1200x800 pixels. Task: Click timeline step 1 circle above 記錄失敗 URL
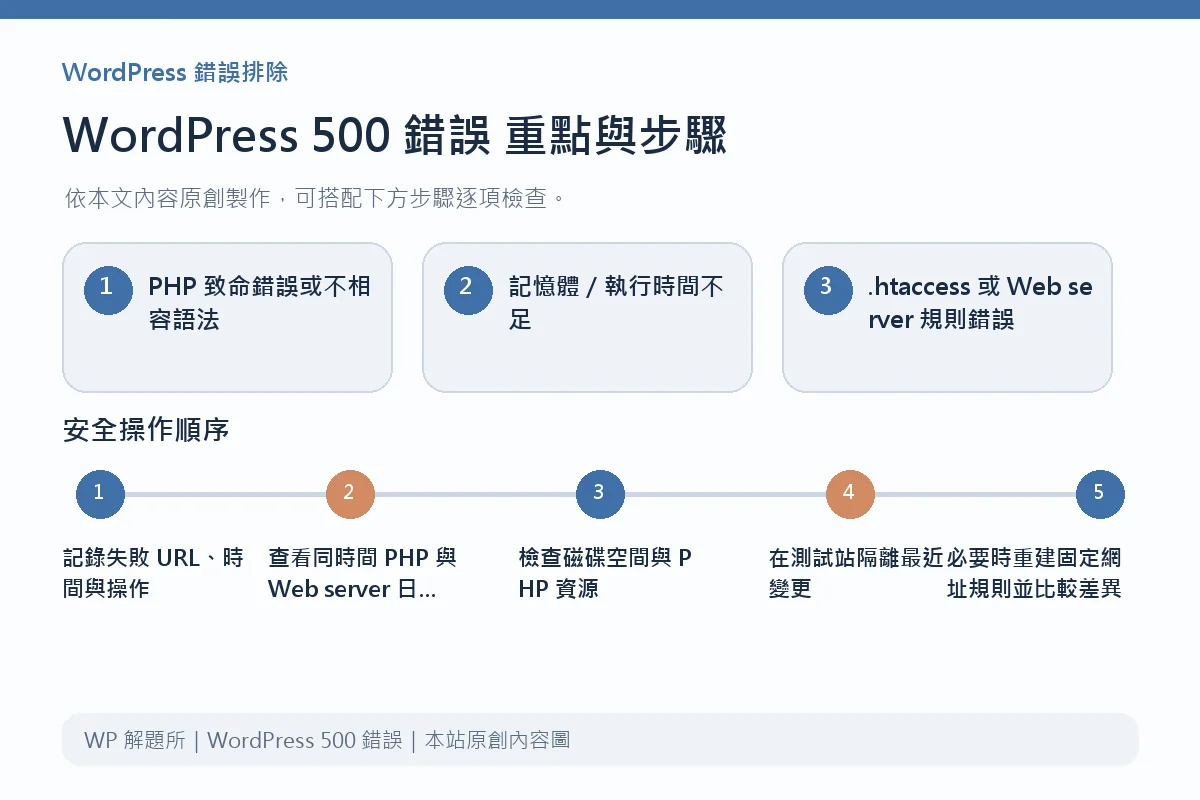point(100,494)
